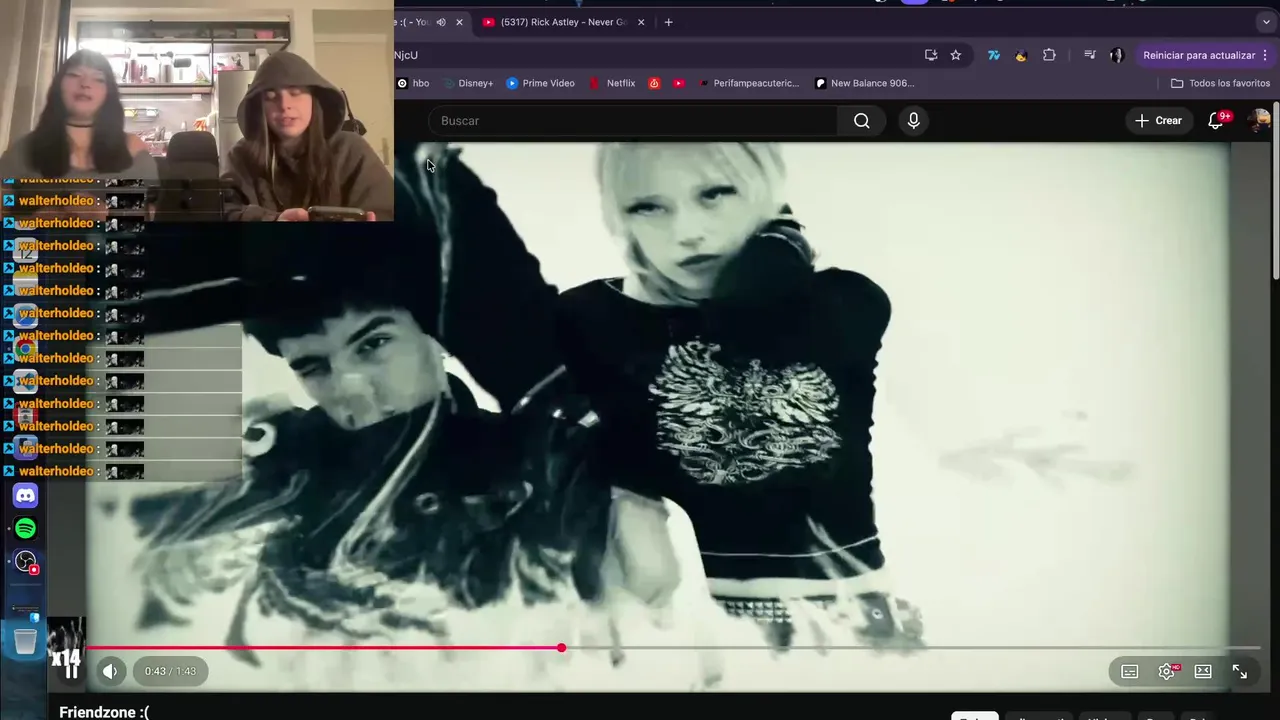Open the red circular bookmark icon
Image resolution: width=1280 pixels, height=720 pixels.
point(654,83)
